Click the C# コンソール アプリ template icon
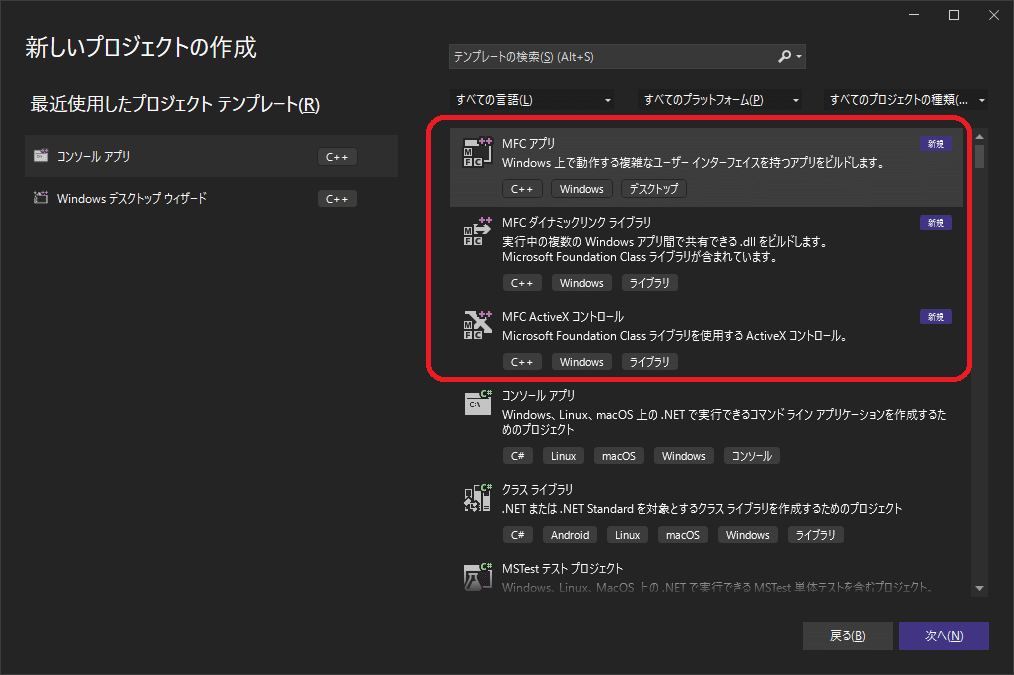 pyautogui.click(x=478, y=403)
